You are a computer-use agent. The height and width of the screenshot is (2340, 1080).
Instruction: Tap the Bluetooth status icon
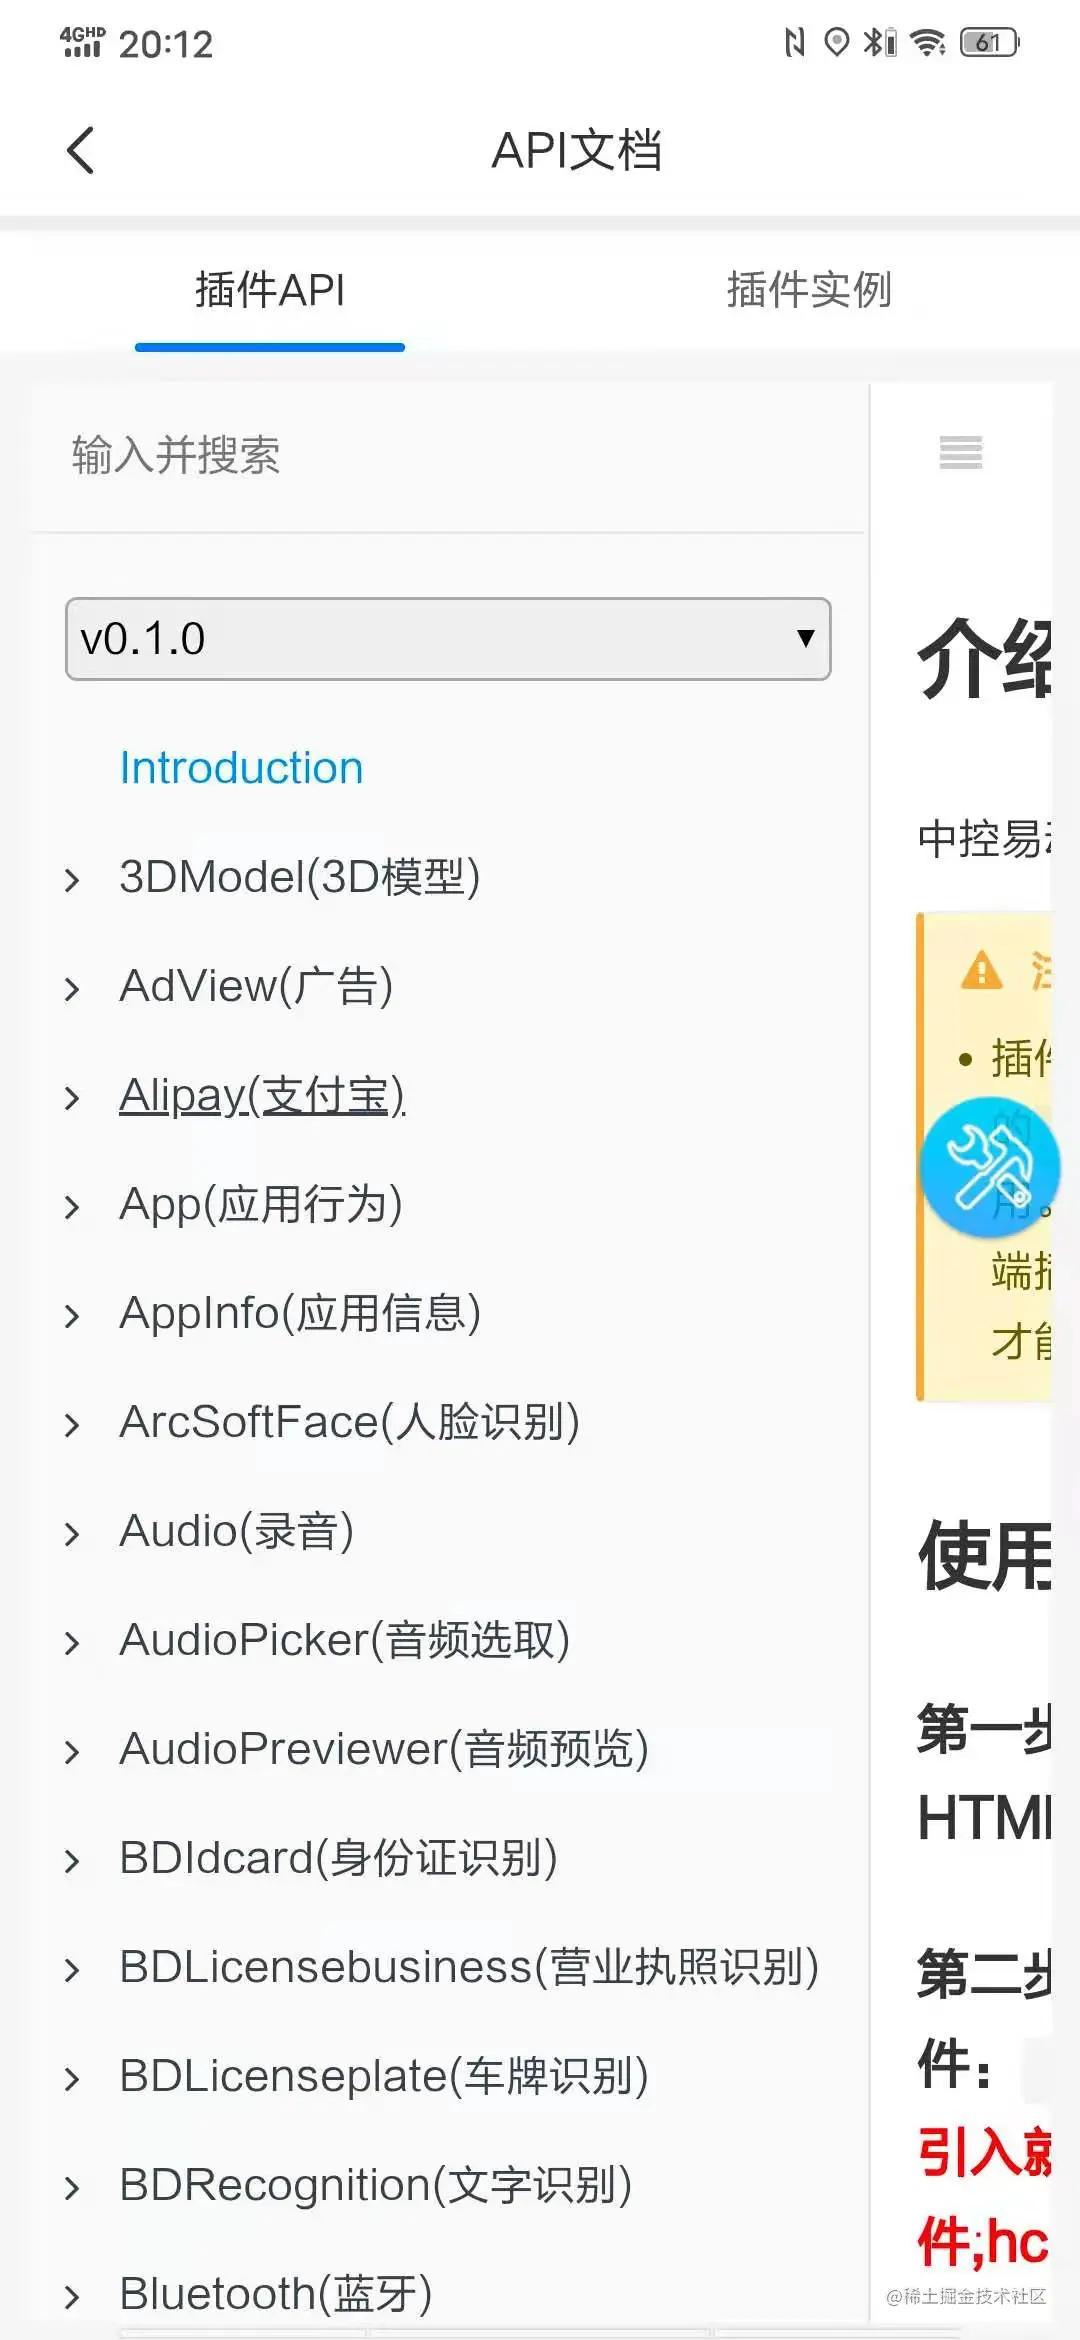(879, 43)
